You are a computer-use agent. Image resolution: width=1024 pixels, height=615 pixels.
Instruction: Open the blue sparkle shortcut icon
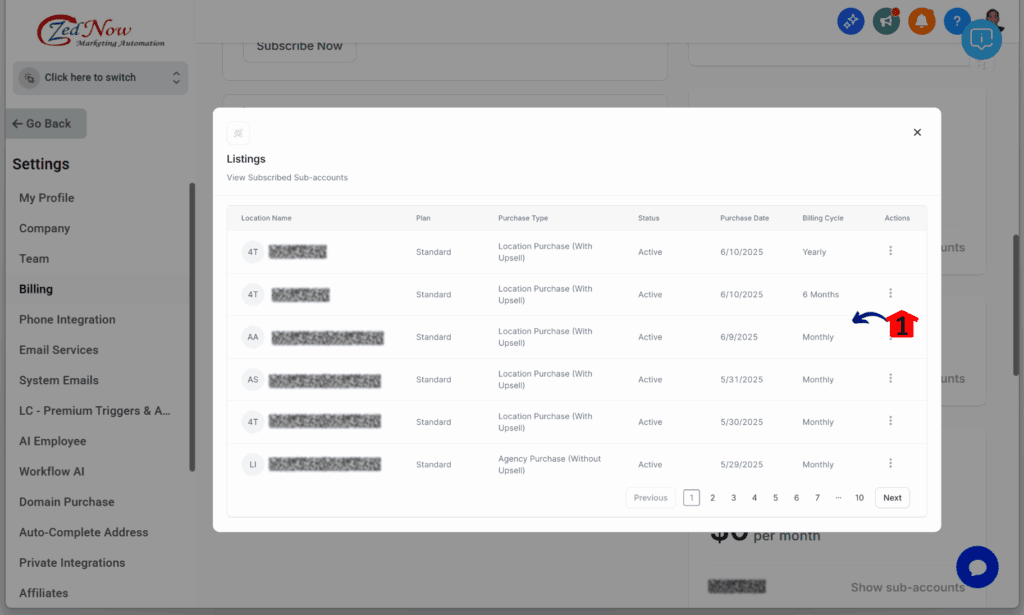850,22
